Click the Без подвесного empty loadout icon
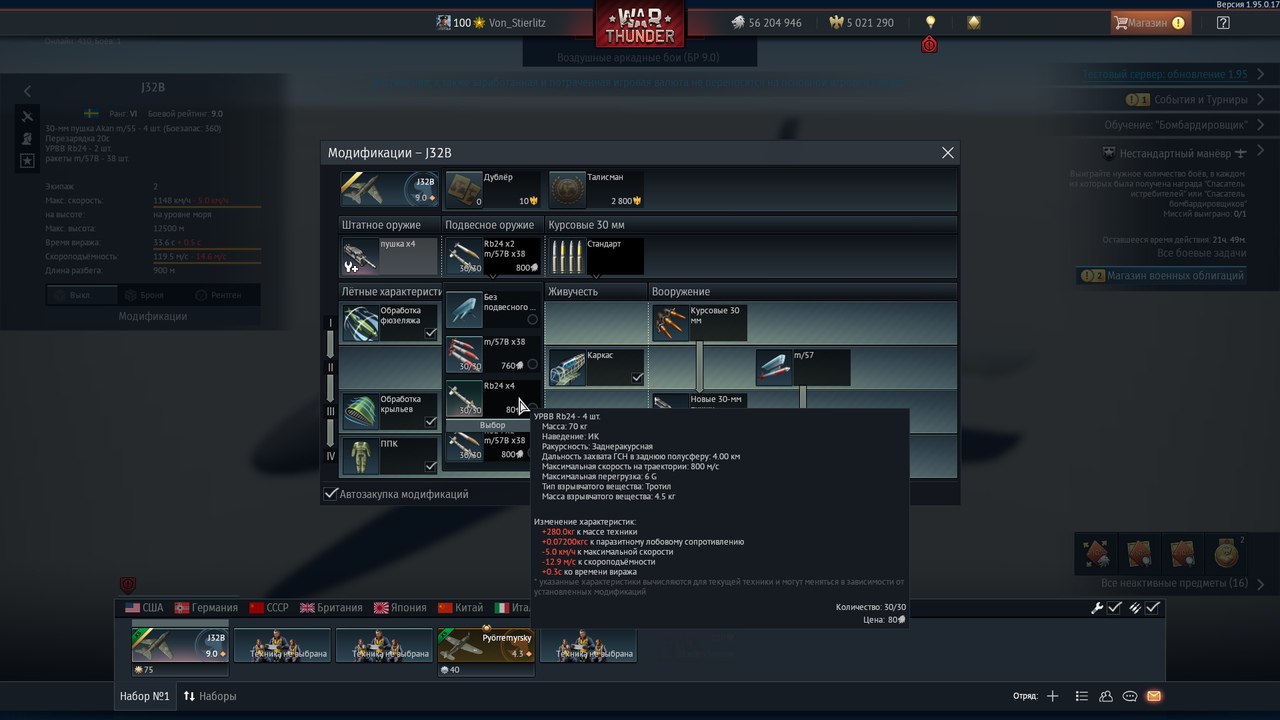The width and height of the screenshot is (1280, 720). [x=464, y=310]
